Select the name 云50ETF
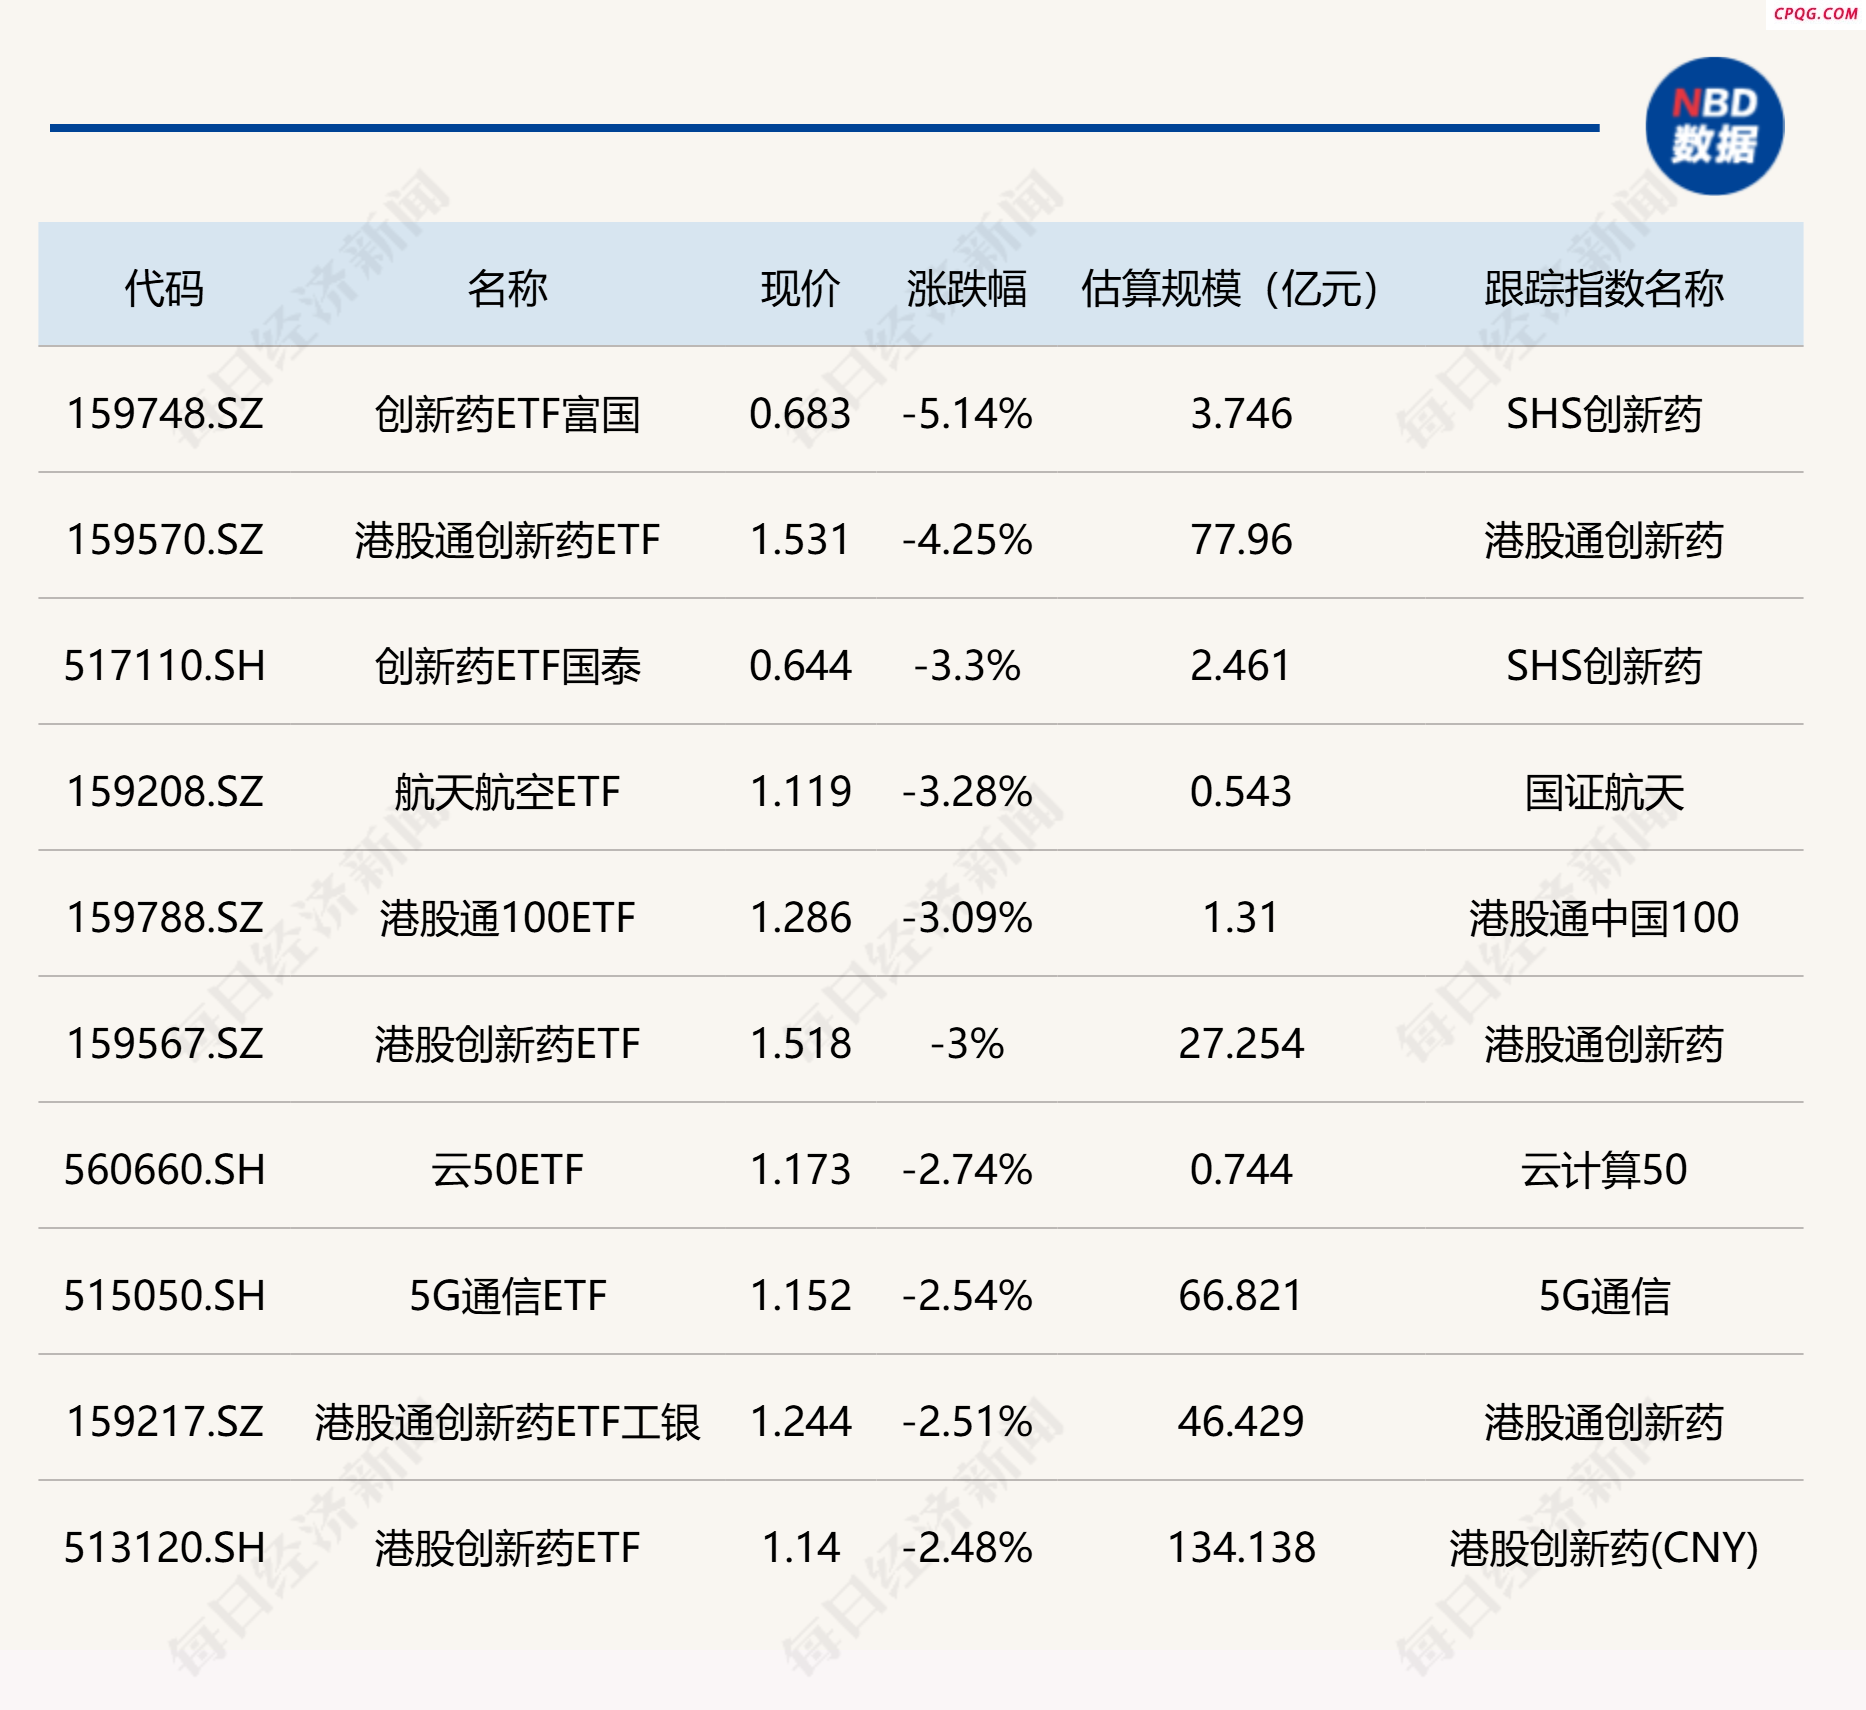Viewport: 1866px width, 1710px height. (507, 1170)
